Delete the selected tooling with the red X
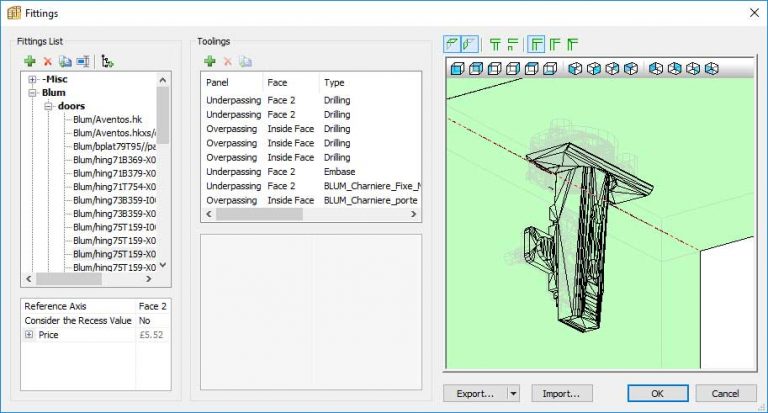Screen dimensions: 768x413 point(228,62)
